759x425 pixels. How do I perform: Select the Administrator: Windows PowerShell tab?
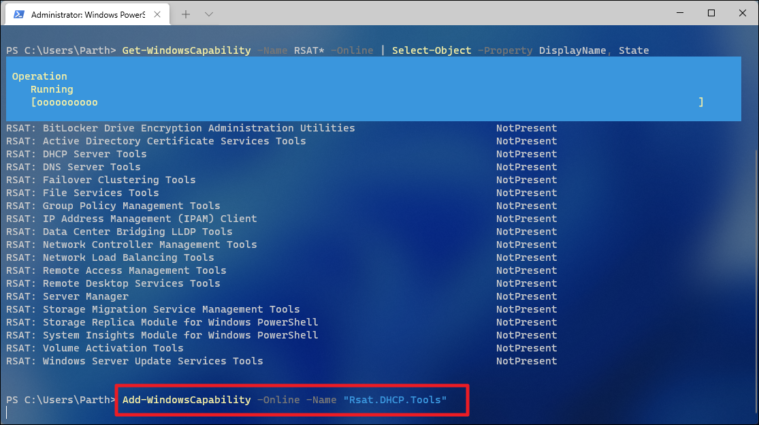click(x=88, y=15)
